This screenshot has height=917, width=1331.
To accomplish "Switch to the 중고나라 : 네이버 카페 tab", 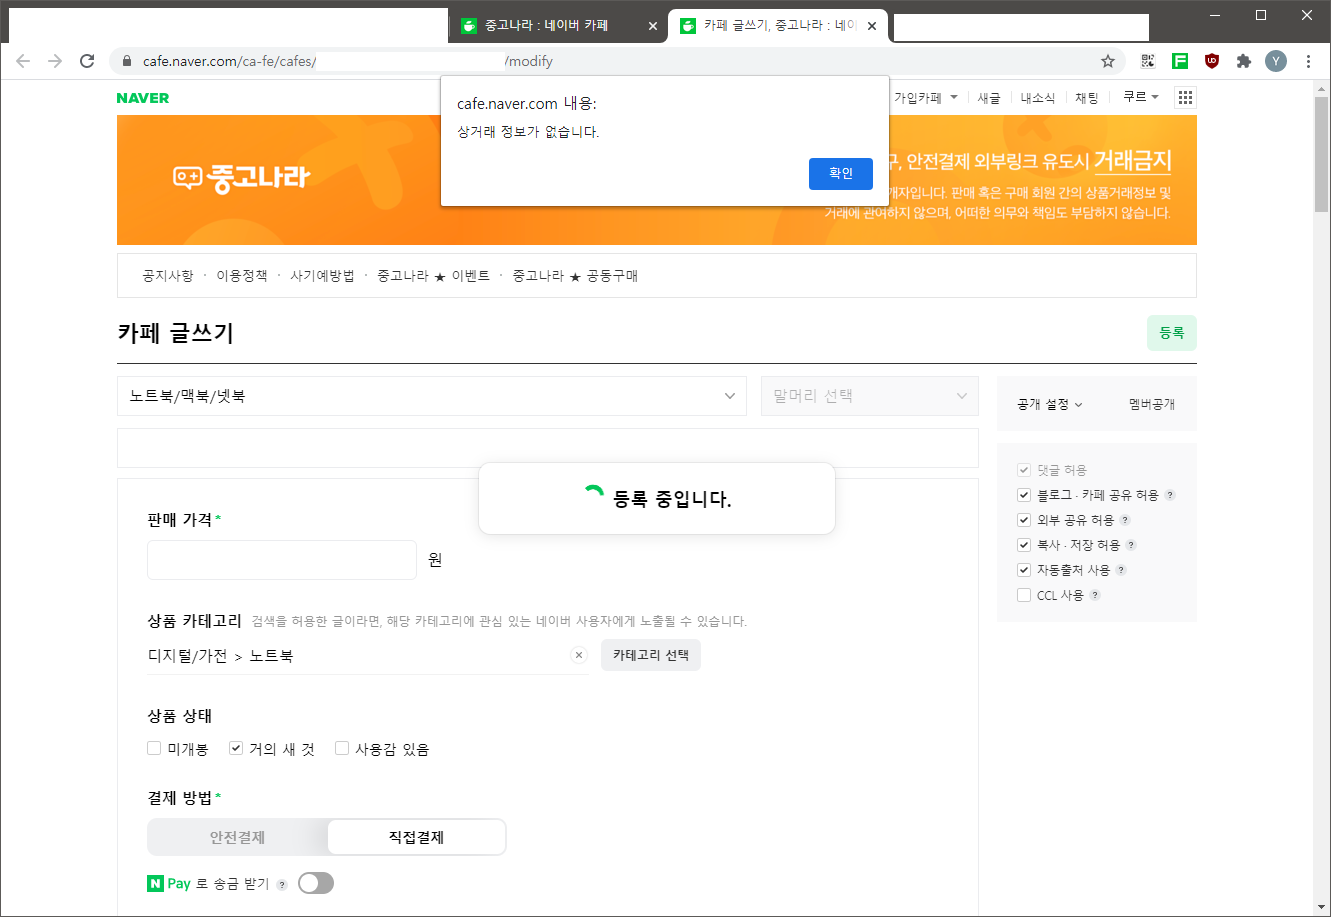I will (x=546, y=27).
